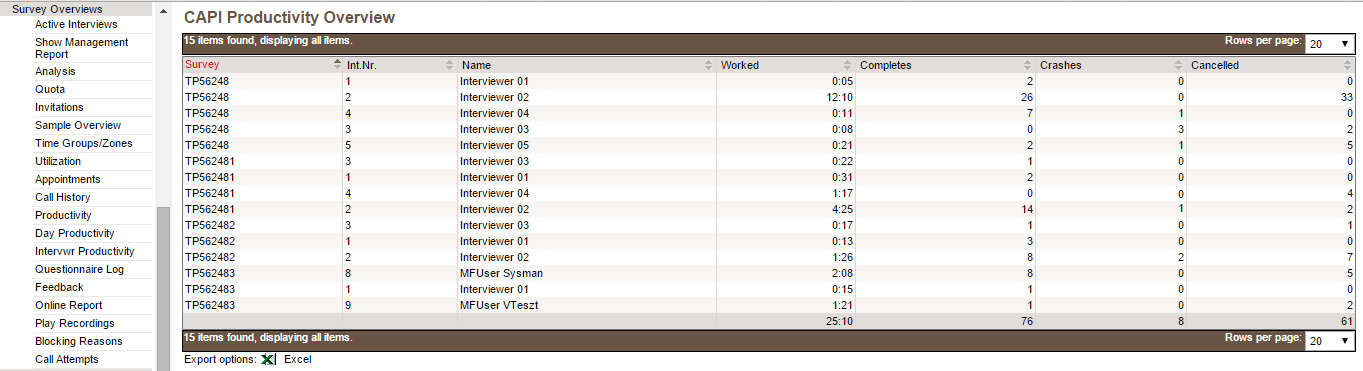1363x371 pixels.
Task: Select Invitations in the sidebar
Action: (59, 107)
